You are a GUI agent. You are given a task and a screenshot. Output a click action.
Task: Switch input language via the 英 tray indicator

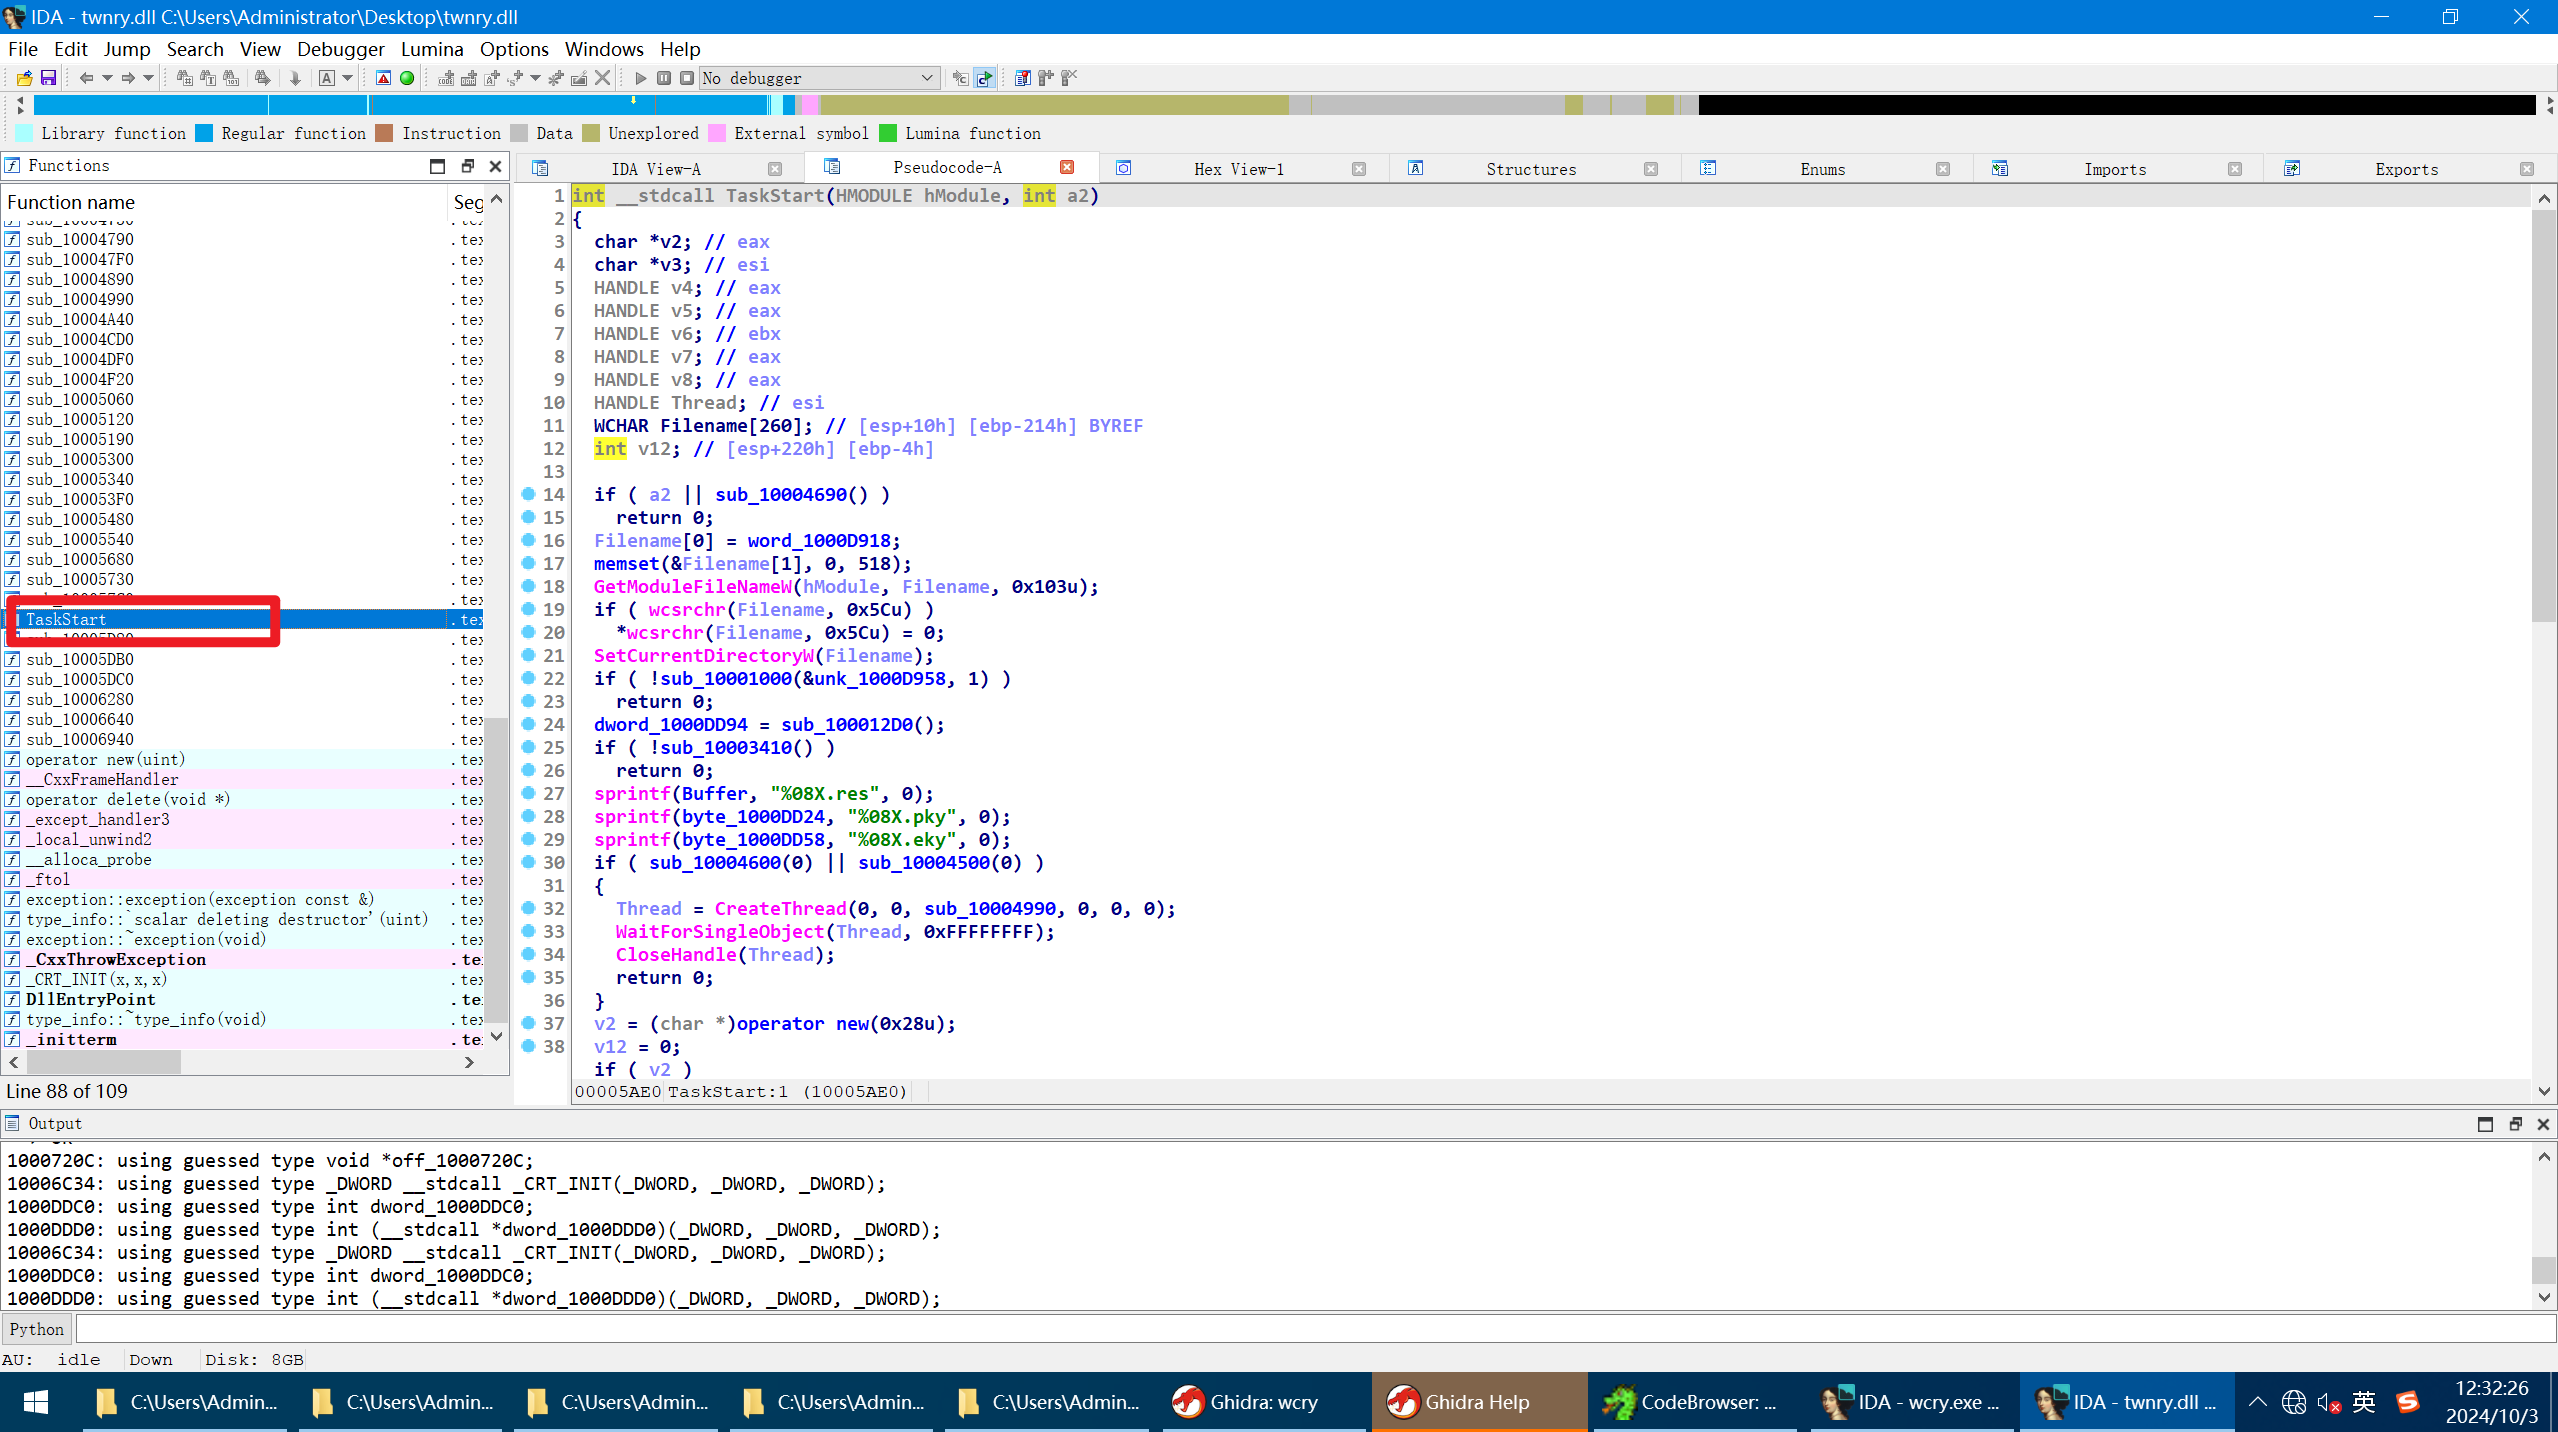pyautogui.click(x=2363, y=1401)
